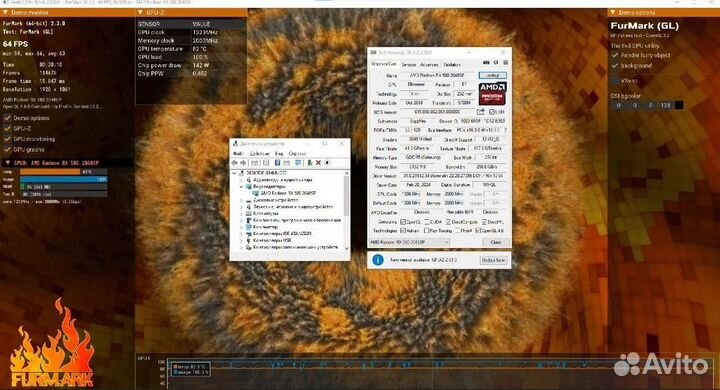Open Справка menu in Device Manager
Viewport: 720px width, 390px height.
point(297,153)
